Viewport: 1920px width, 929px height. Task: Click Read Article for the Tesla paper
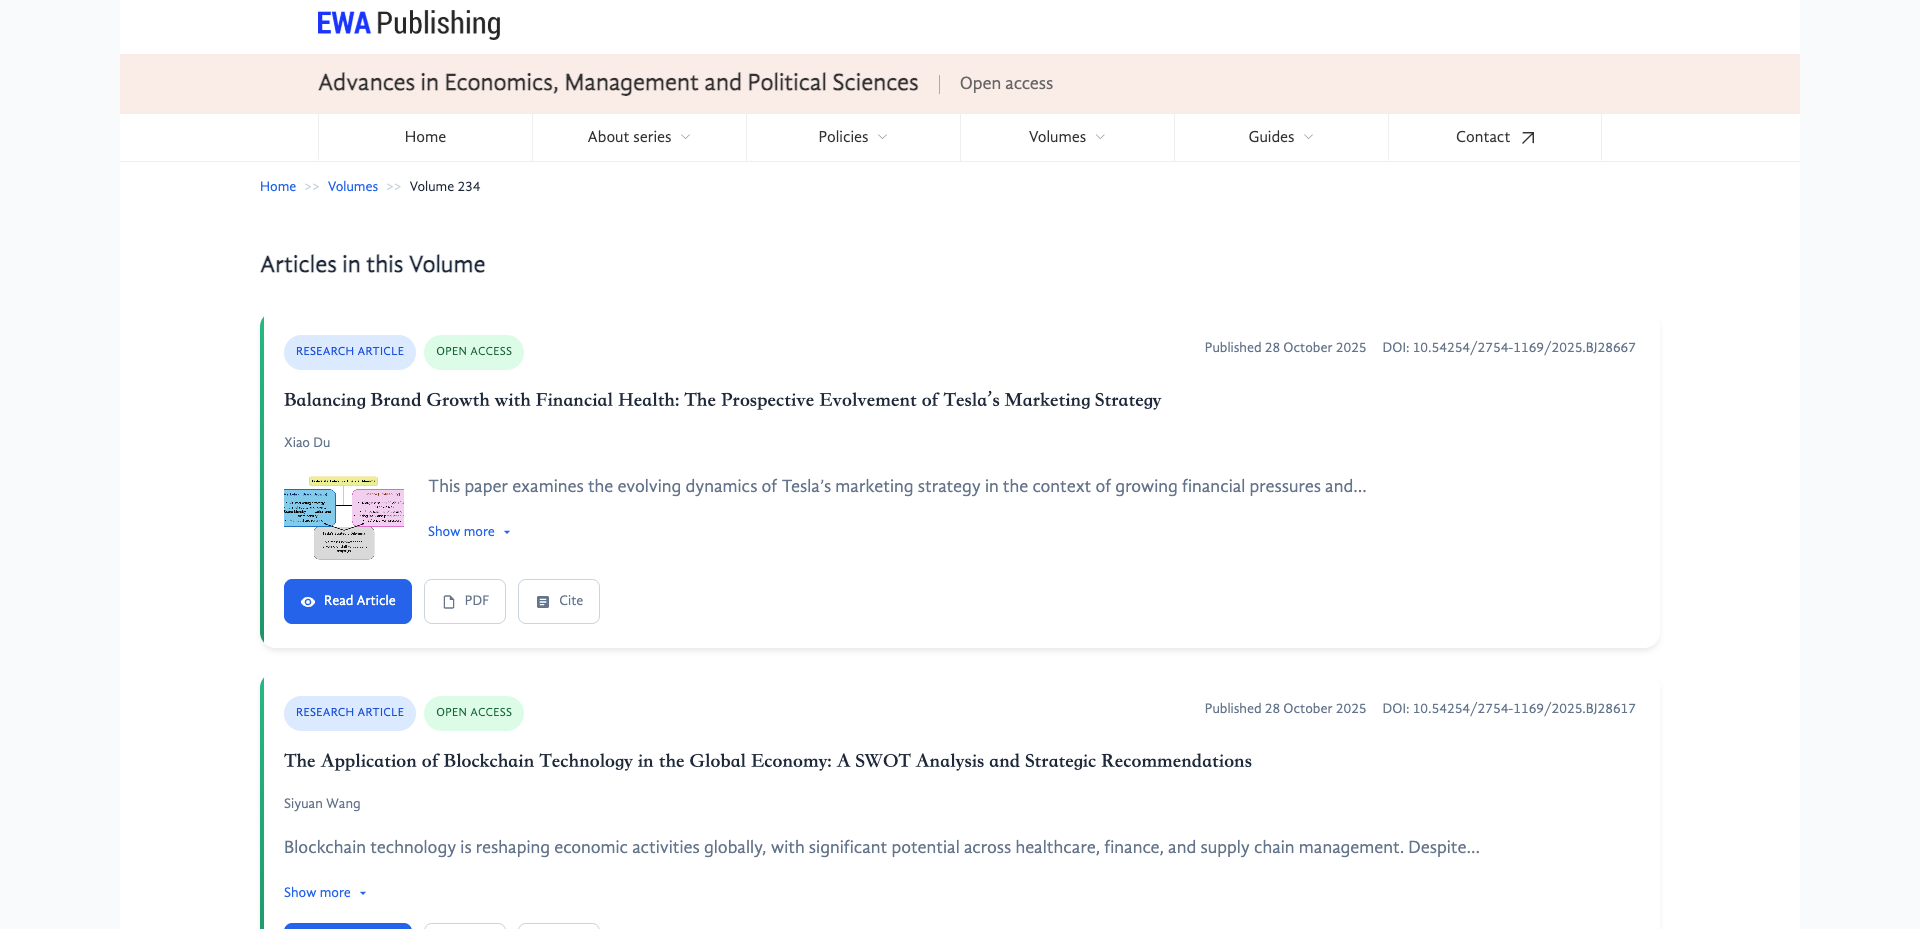pos(348,601)
